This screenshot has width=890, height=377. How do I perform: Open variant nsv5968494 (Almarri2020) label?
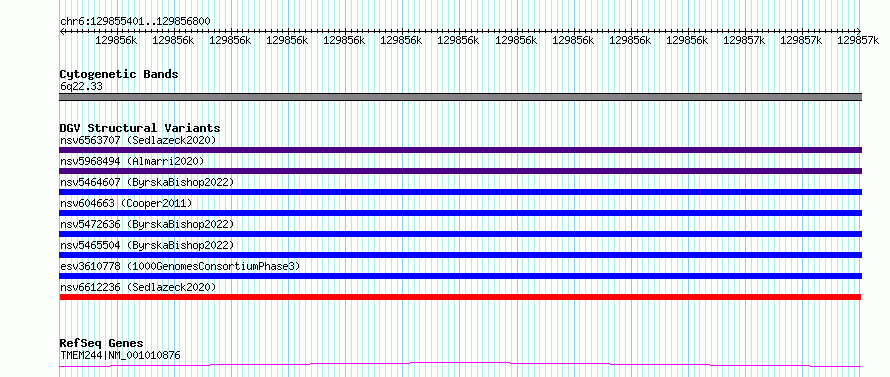coord(132,161)
